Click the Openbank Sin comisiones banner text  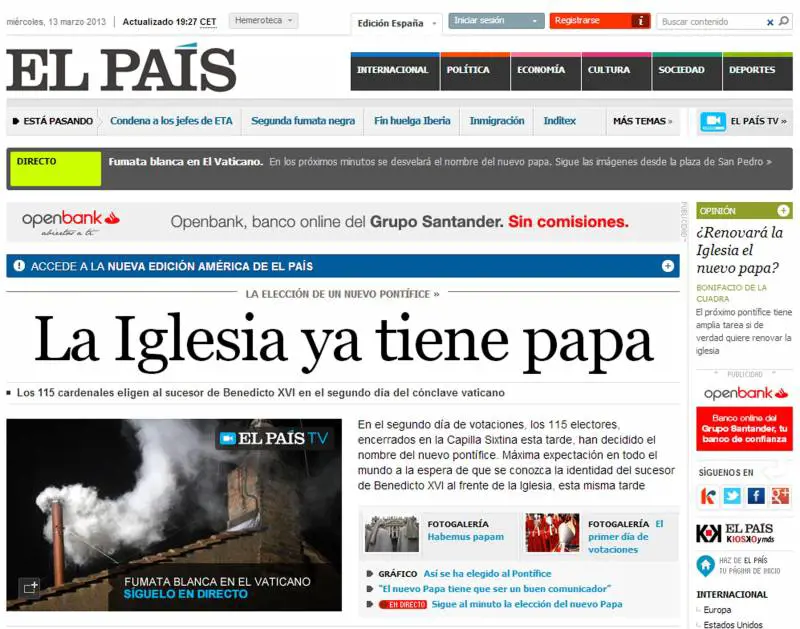coord(399,222)
